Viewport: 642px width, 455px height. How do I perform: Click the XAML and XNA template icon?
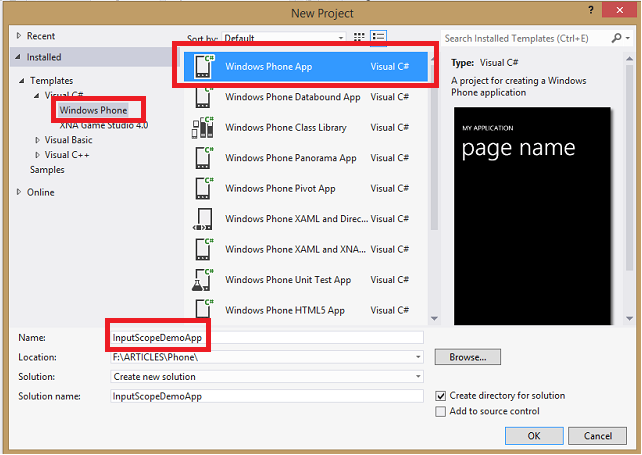coord(203,249)
